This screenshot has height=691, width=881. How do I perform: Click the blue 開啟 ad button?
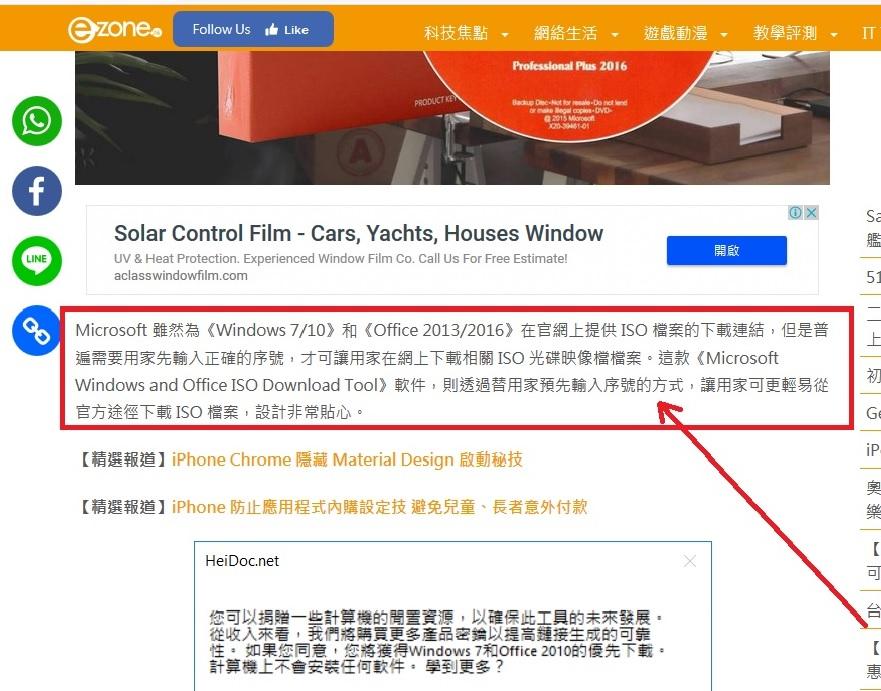coord(726,251)
